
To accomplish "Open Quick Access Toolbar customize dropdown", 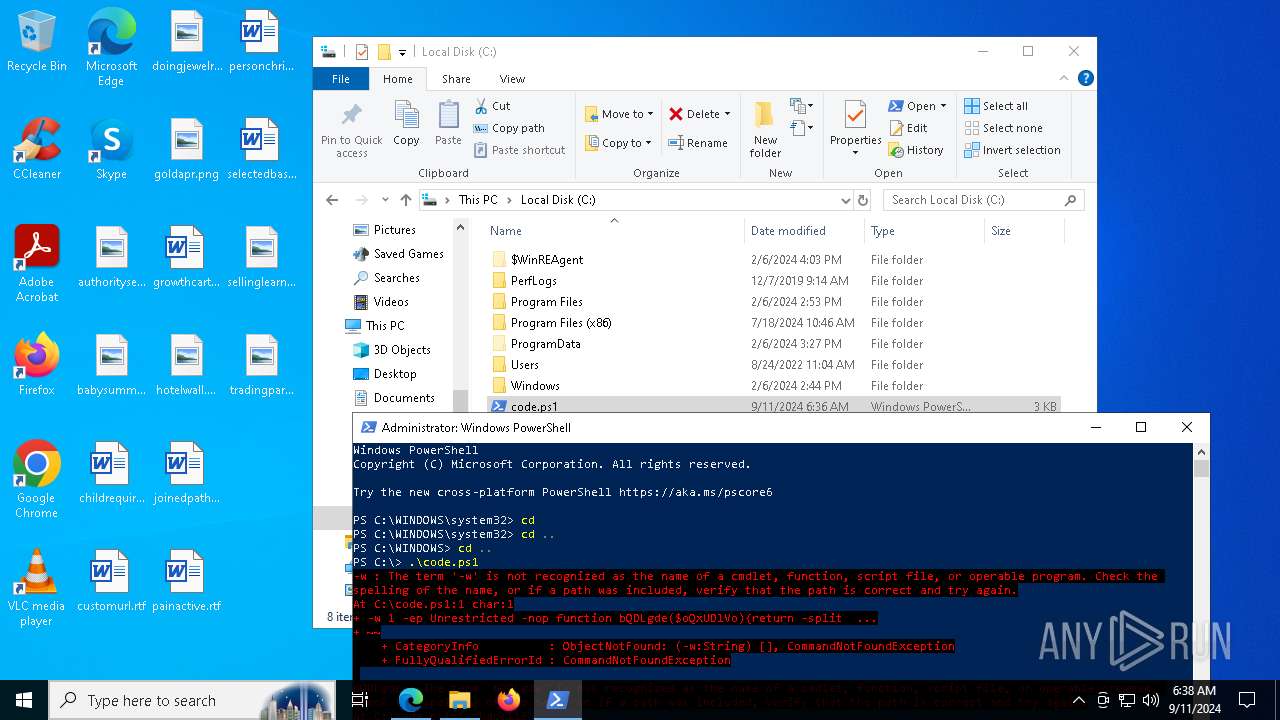I will tap(403, 52).
